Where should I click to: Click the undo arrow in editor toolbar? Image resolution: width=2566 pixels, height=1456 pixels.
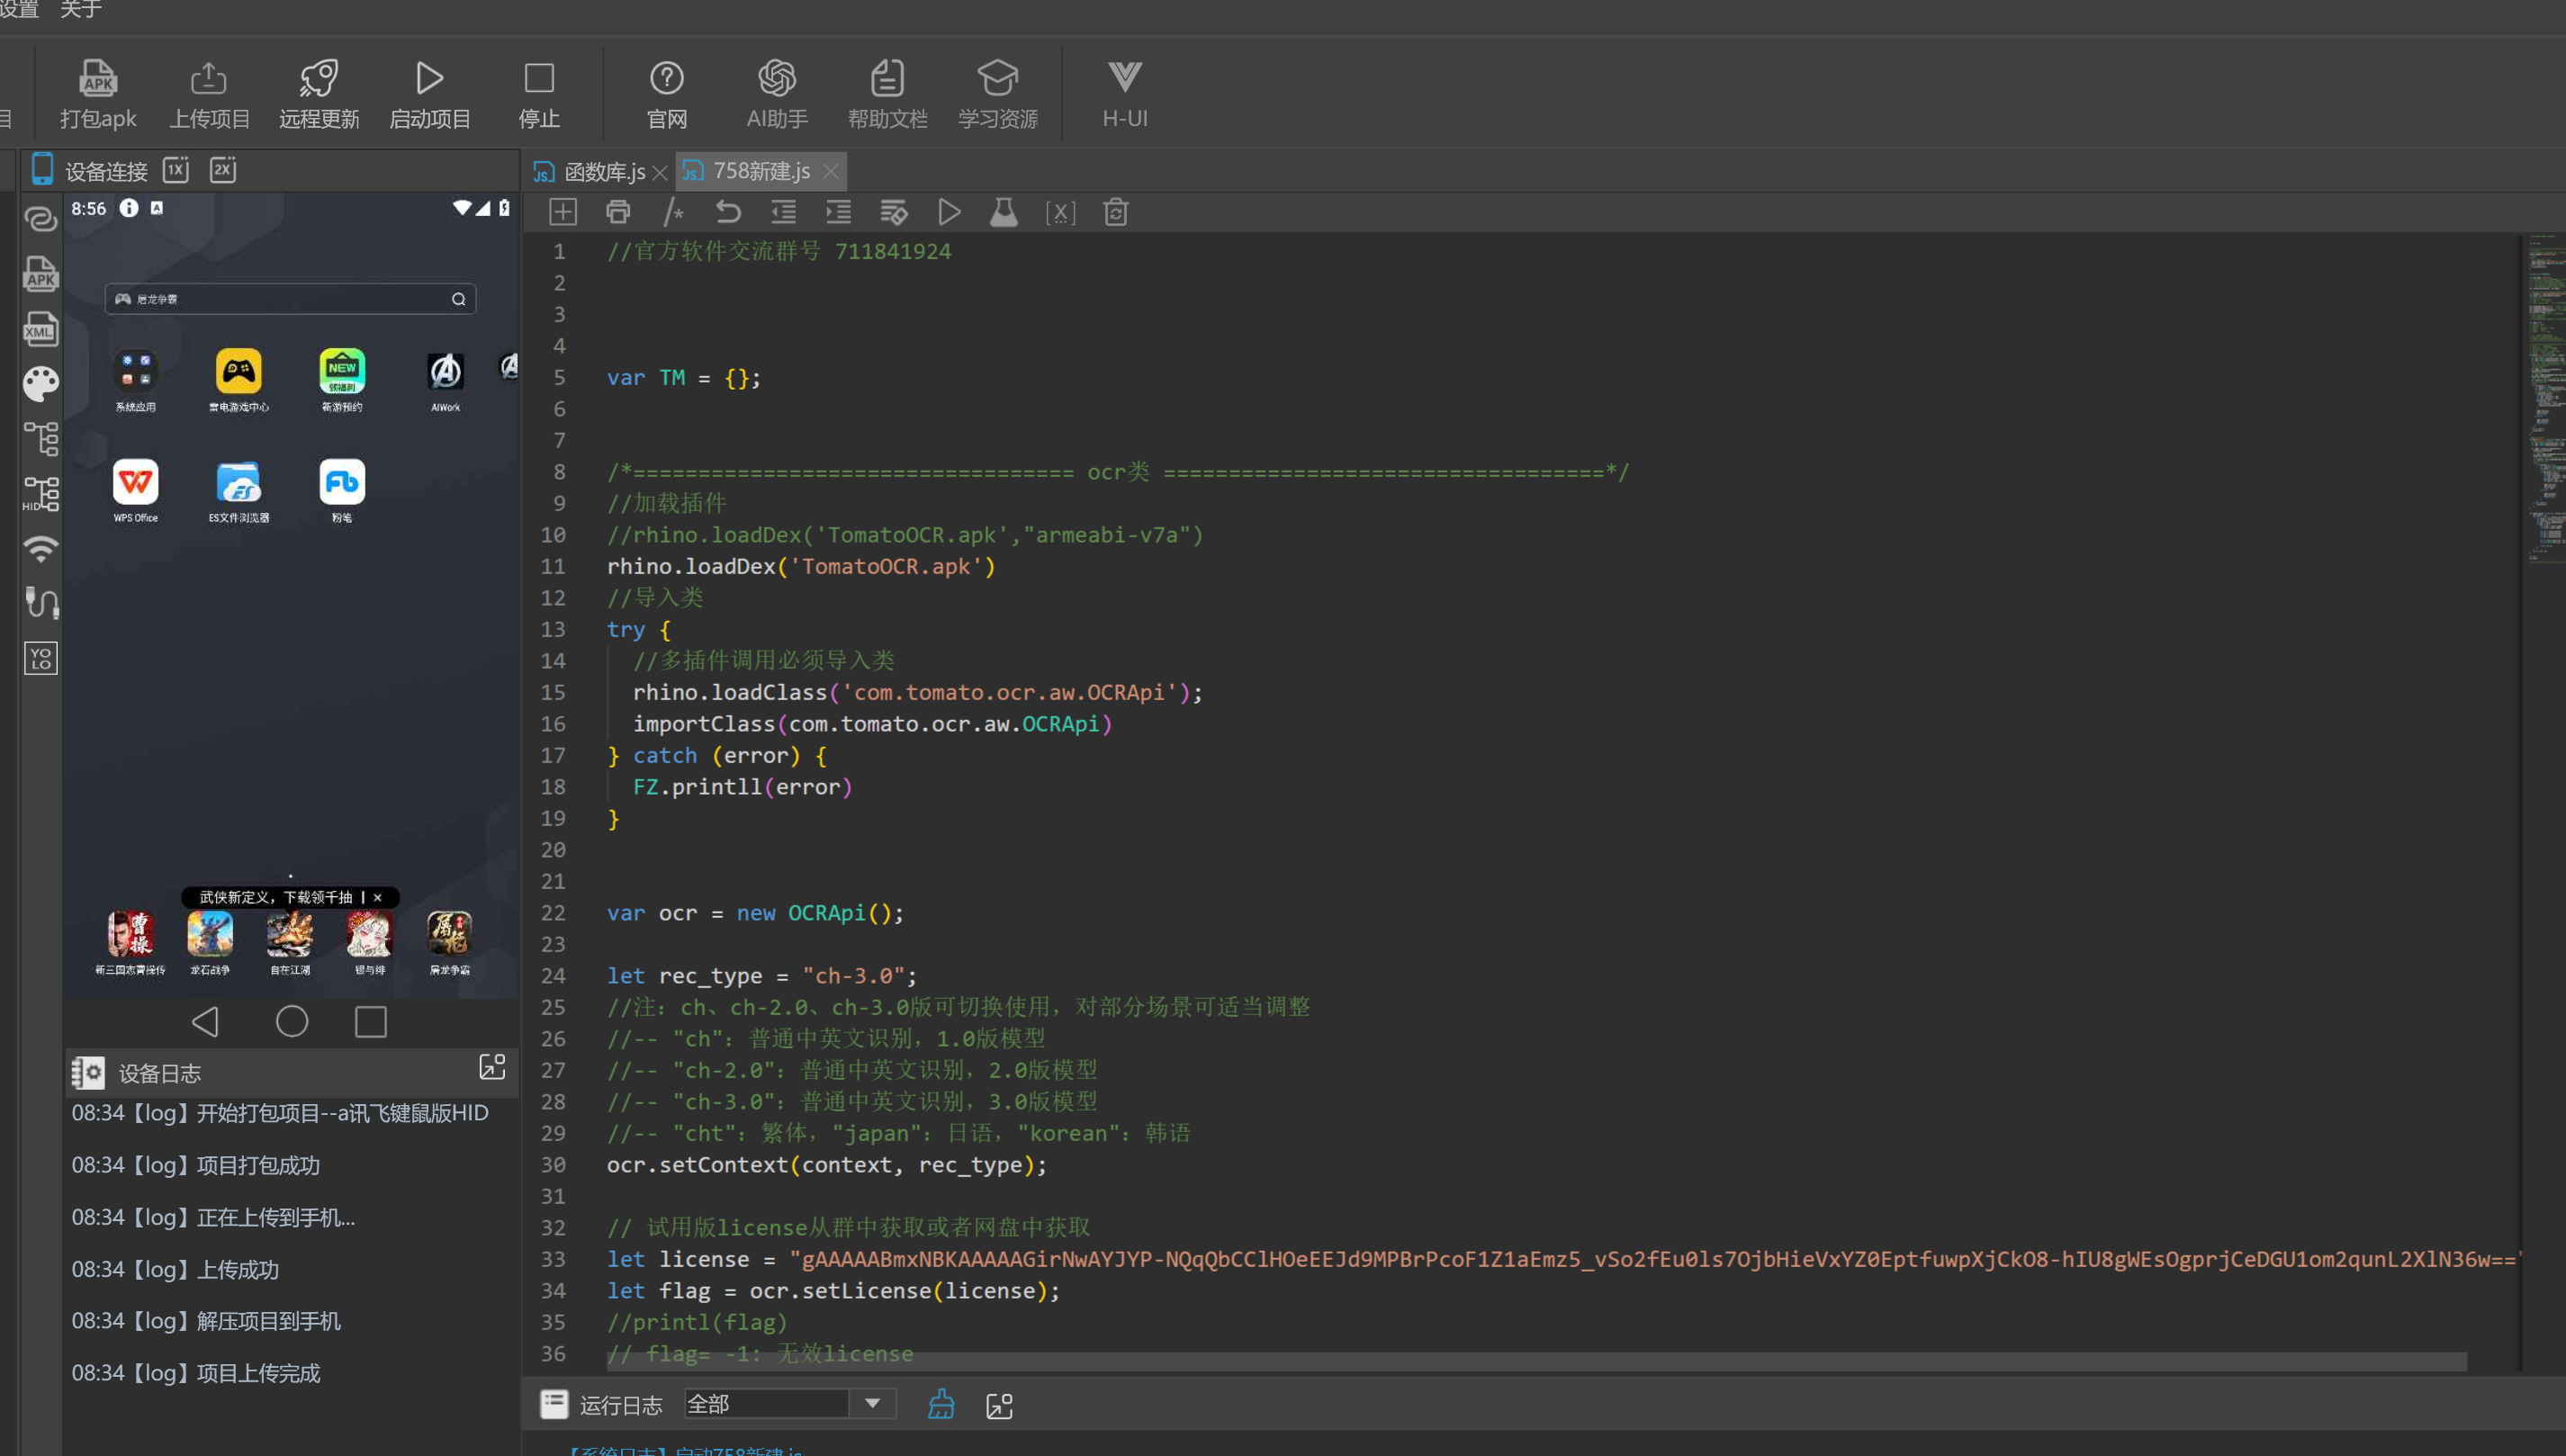(x=728, y=212)
